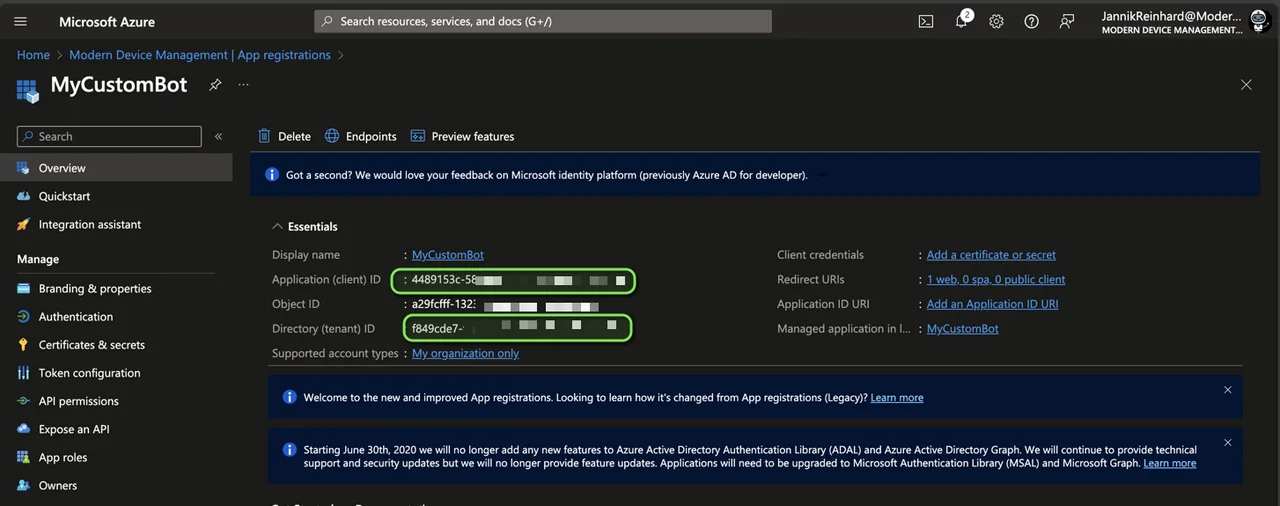Collapse the sidebar with double chevron

pyautogui.click(x=218, y=136)
